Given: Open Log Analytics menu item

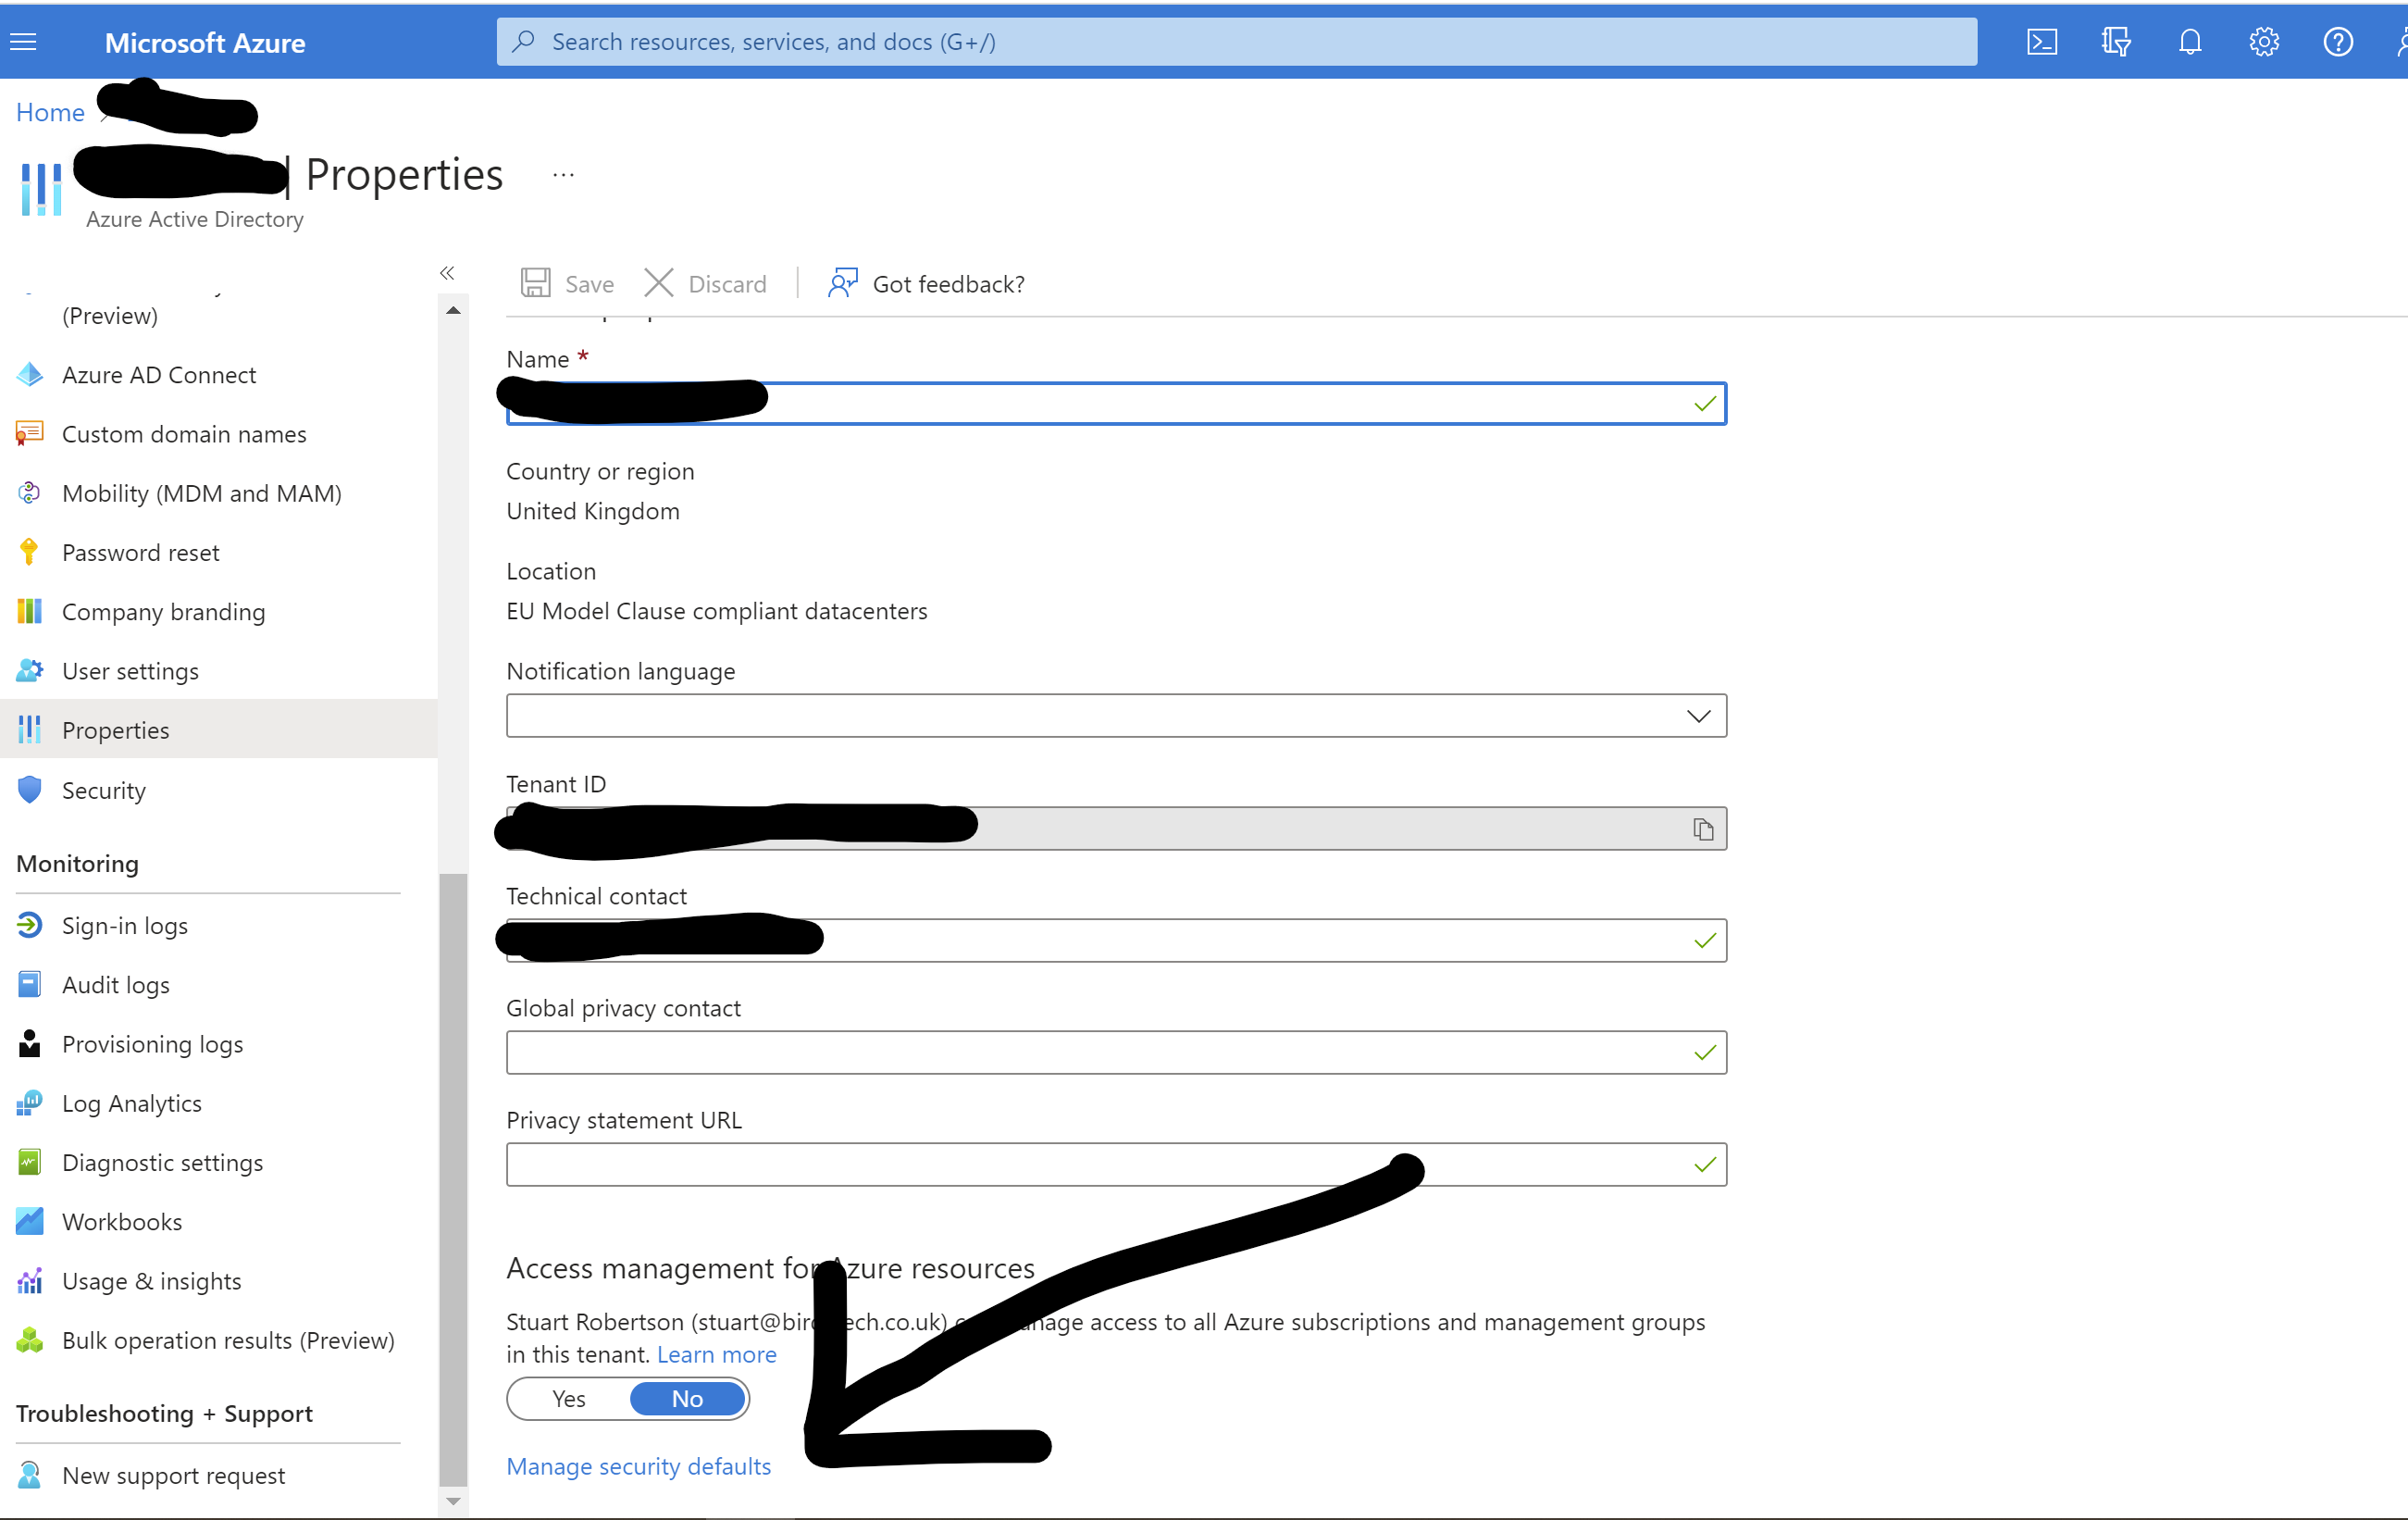Looking at the screenshot, I should pyautogui.click(x=132, y=1103).
